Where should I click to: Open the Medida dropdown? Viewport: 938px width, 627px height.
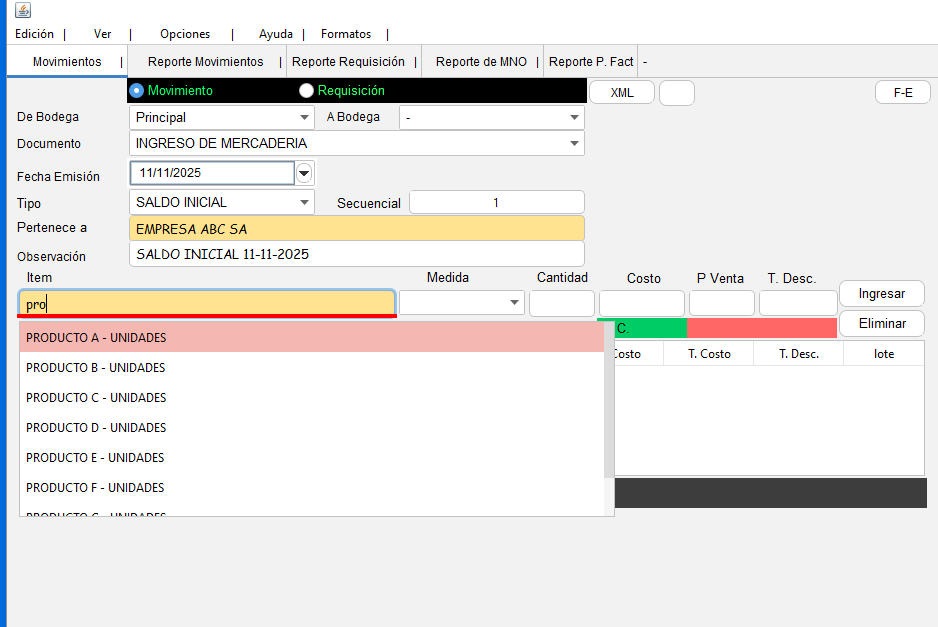click(x=462, y=303)
